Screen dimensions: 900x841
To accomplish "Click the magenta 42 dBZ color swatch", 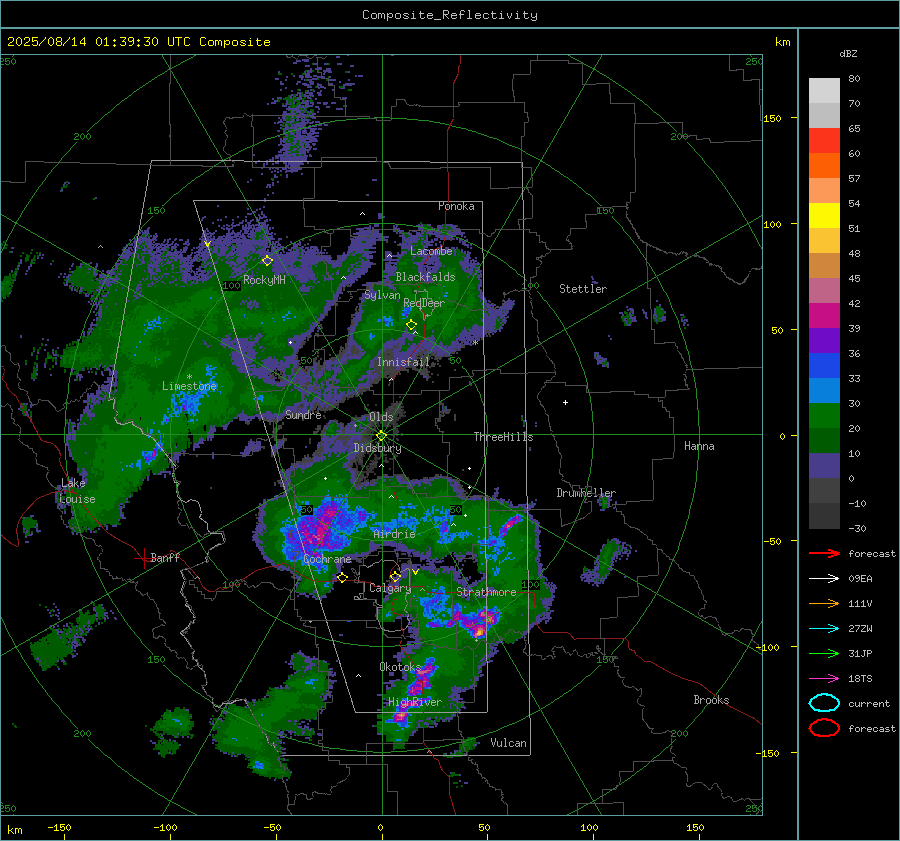I will click(824, 316).
